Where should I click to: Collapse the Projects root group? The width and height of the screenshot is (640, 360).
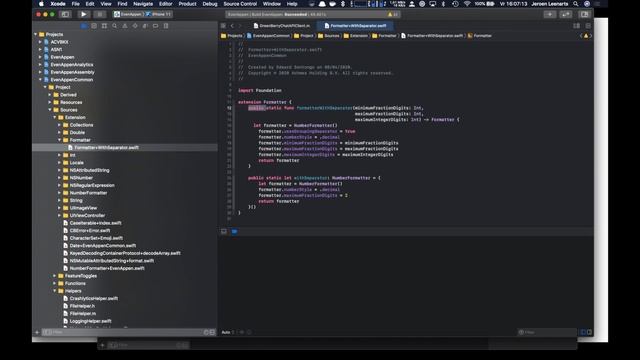pyautogui.click(x=36, y=34)
